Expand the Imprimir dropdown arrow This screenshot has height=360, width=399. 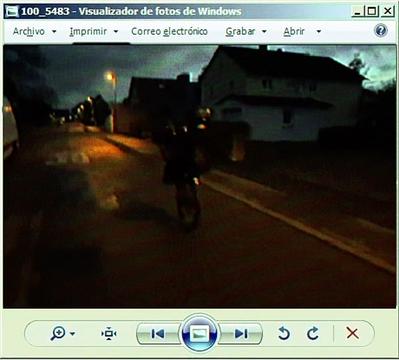coord(116,32)
